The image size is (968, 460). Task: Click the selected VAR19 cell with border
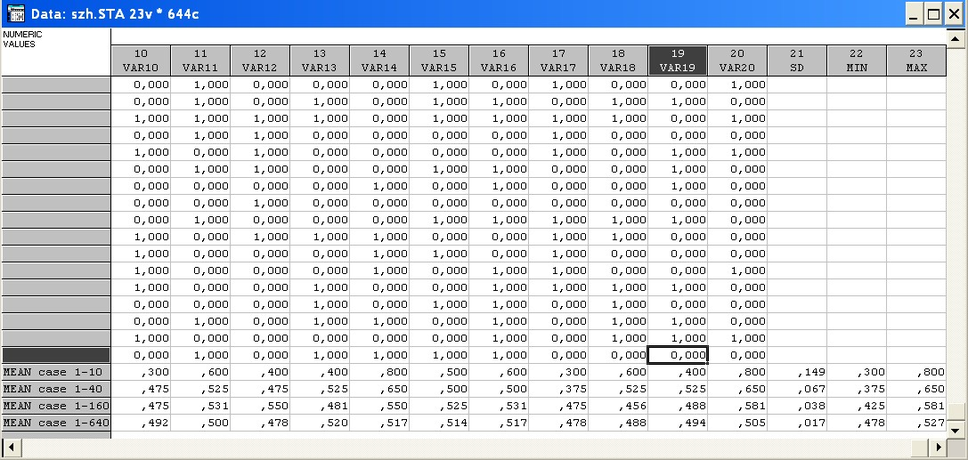(678, 355)
